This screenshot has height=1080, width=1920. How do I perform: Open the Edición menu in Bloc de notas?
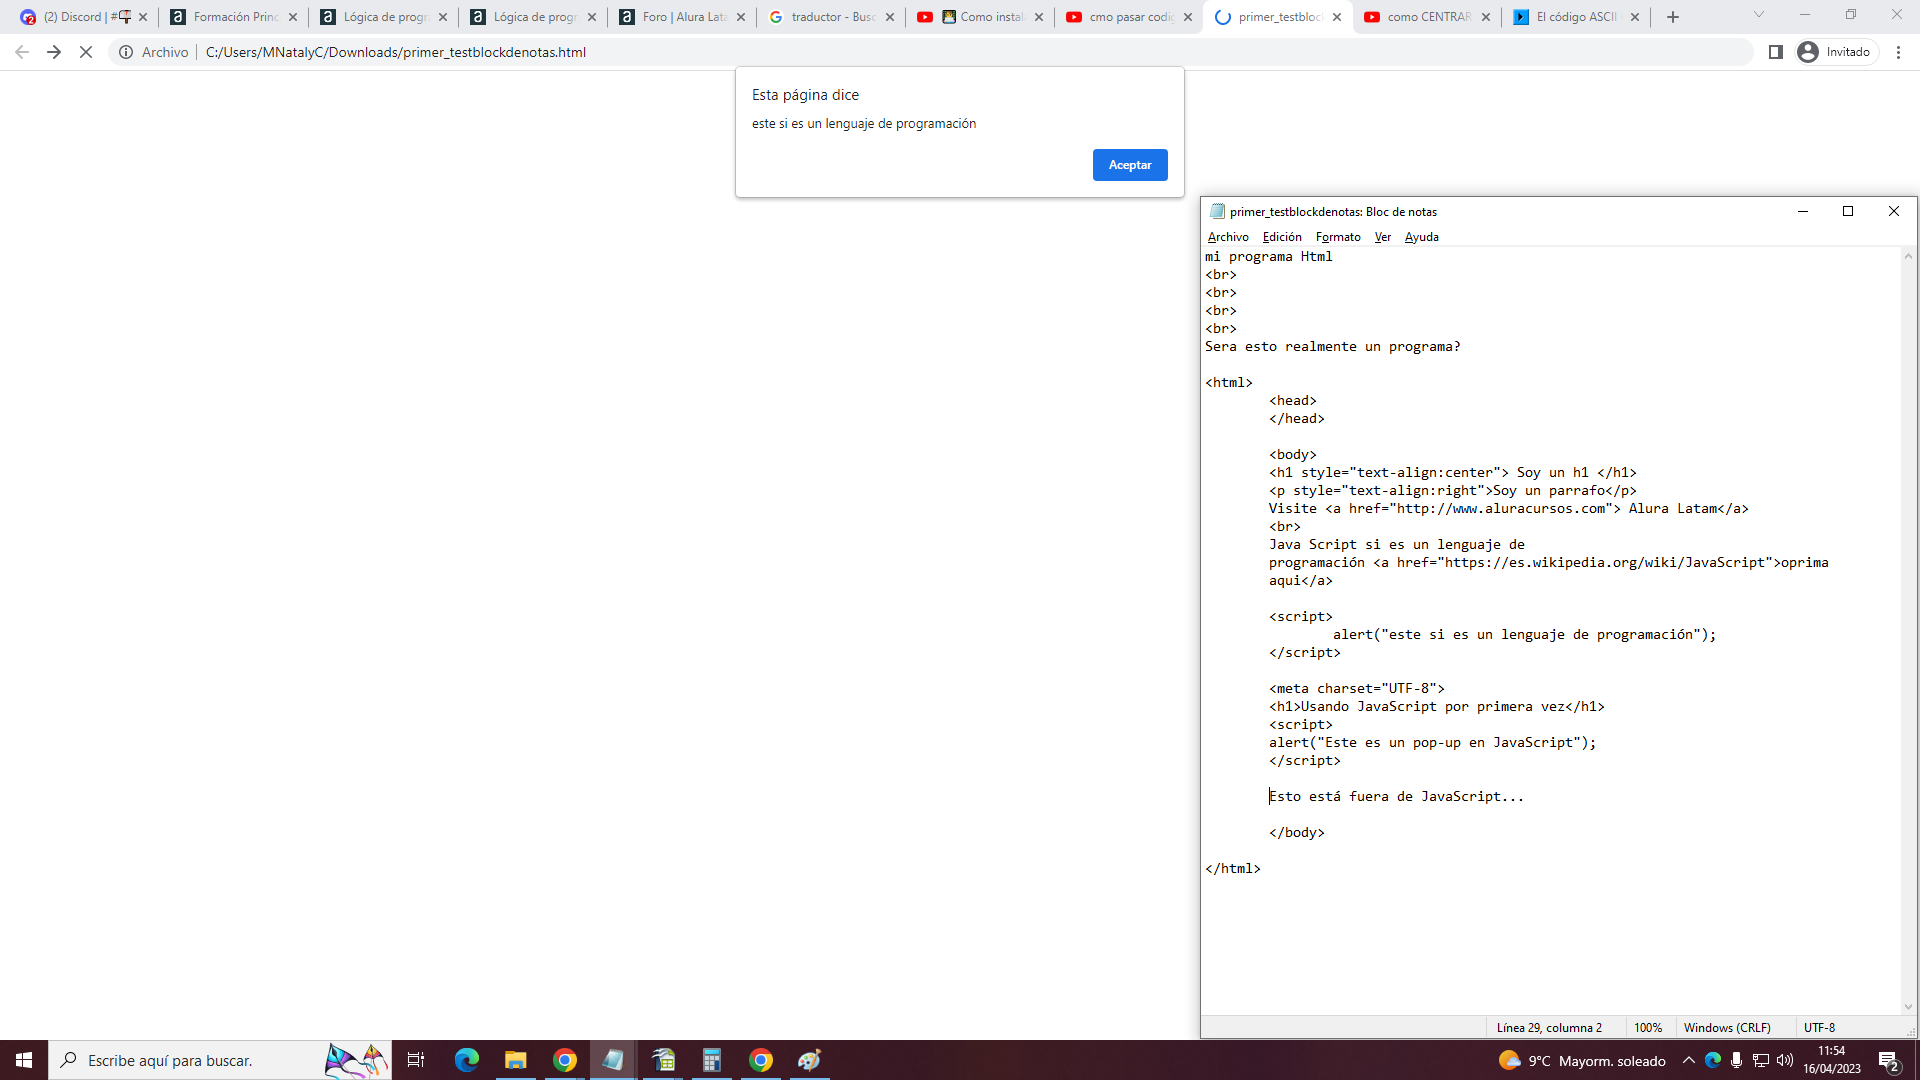click(1282, 237)
